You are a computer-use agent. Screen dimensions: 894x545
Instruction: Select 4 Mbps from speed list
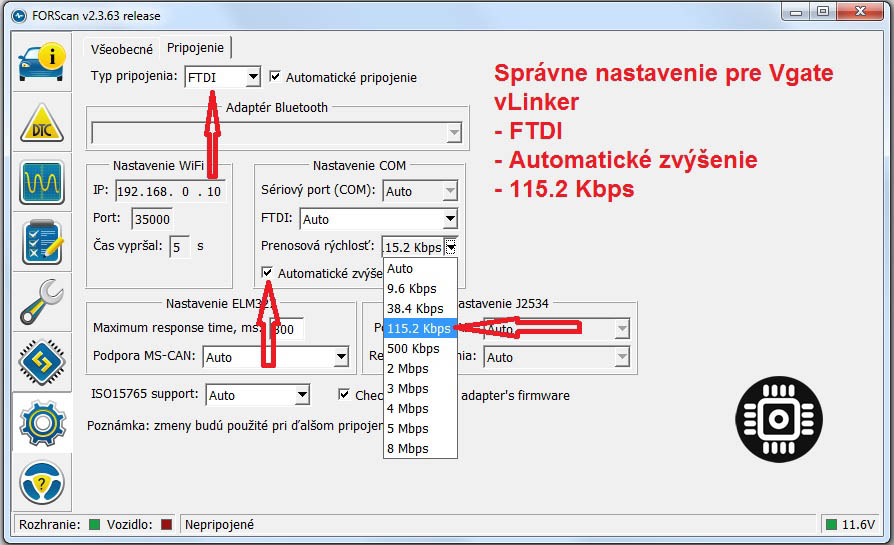click(x=420, y=408)
